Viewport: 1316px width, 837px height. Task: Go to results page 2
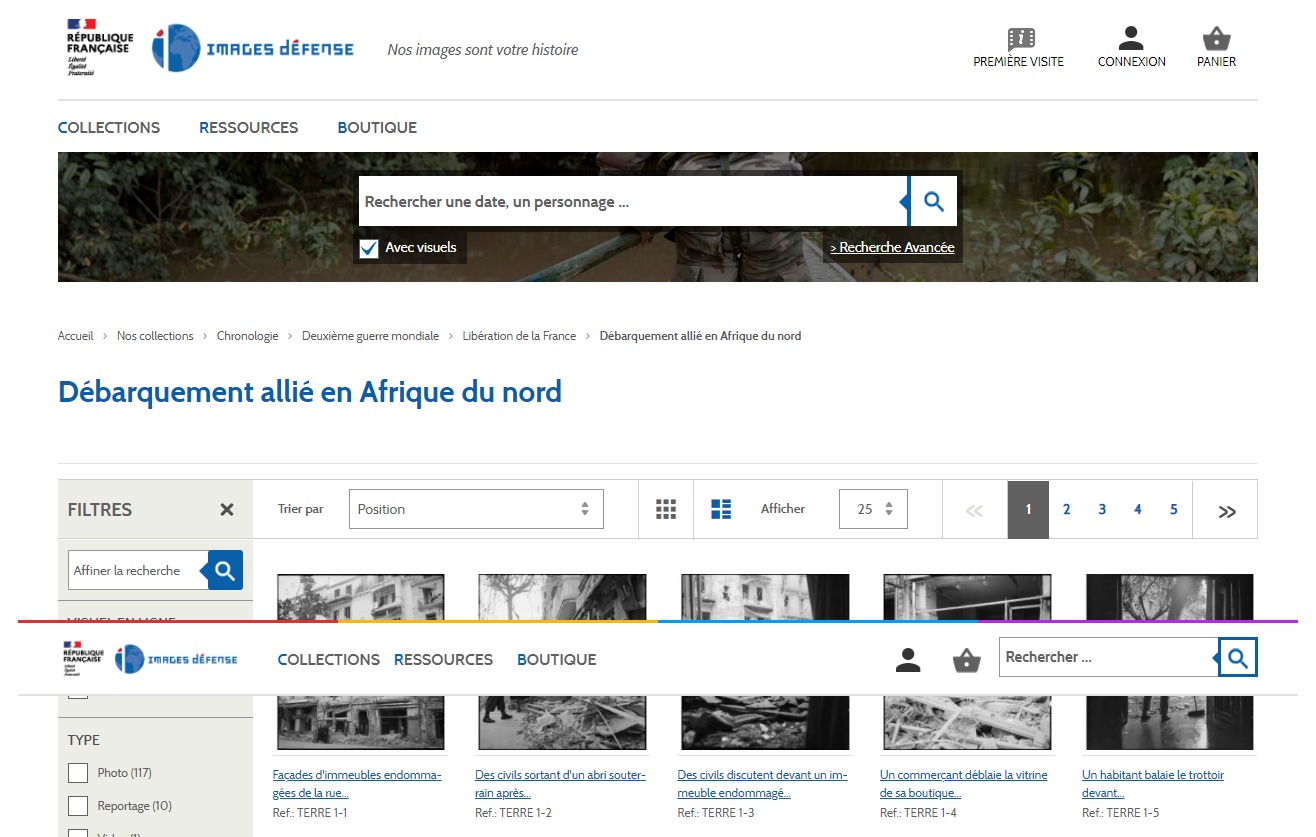point(1066,510)
